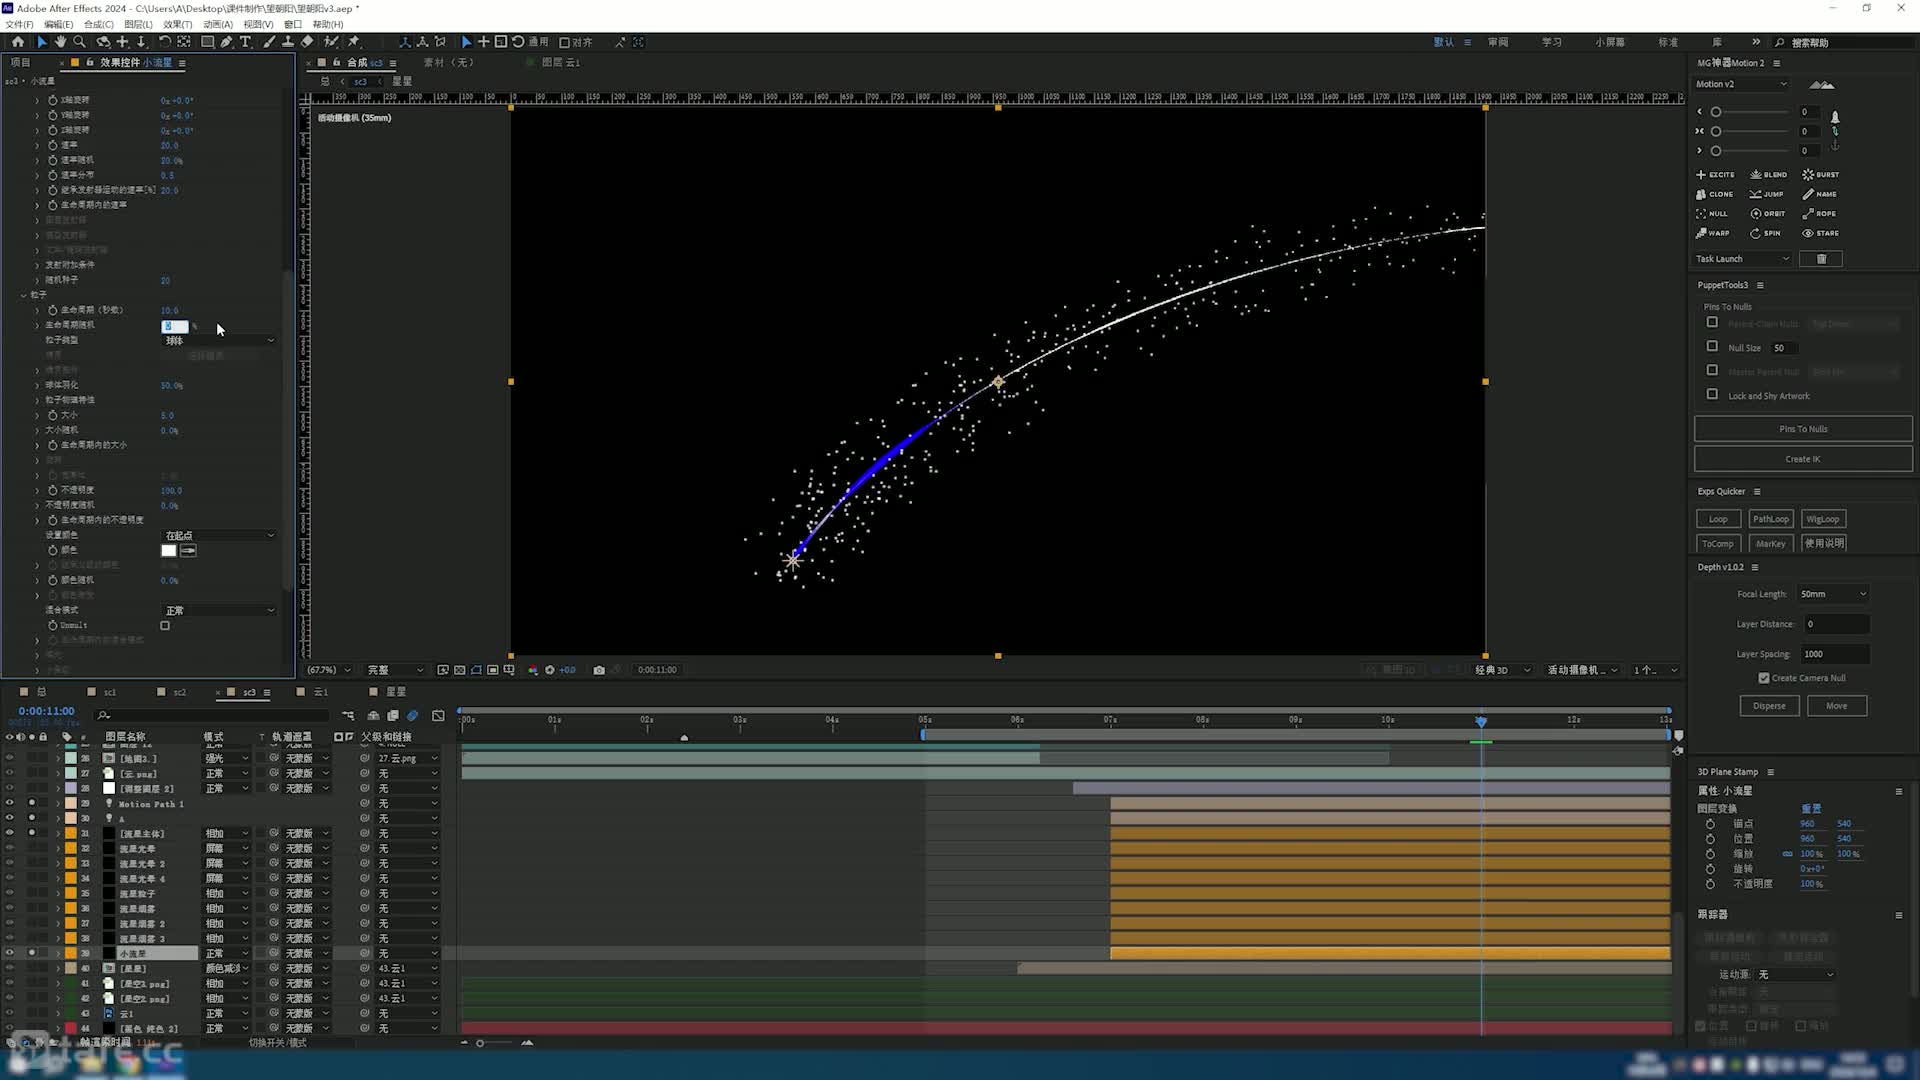Viewport: 1920px width, 1080px height.
Task: Open blend mode dropdown of layer 小流星
Action: 227,954
